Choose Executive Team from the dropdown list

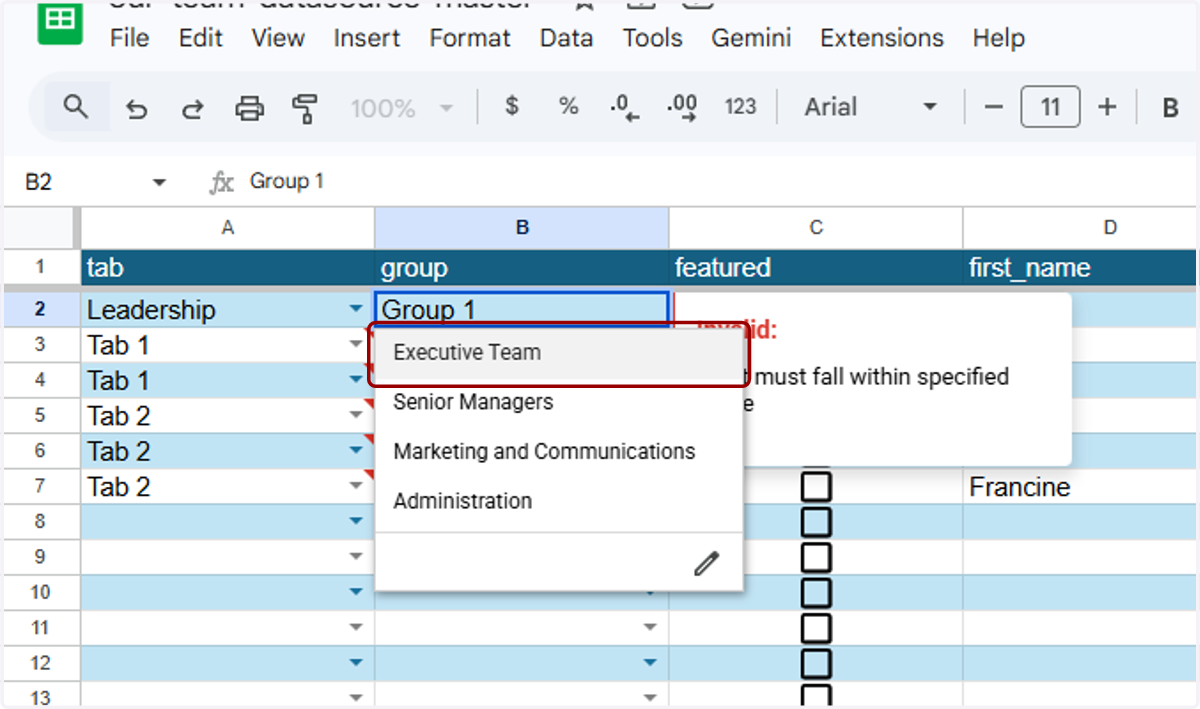coord(559,353)
